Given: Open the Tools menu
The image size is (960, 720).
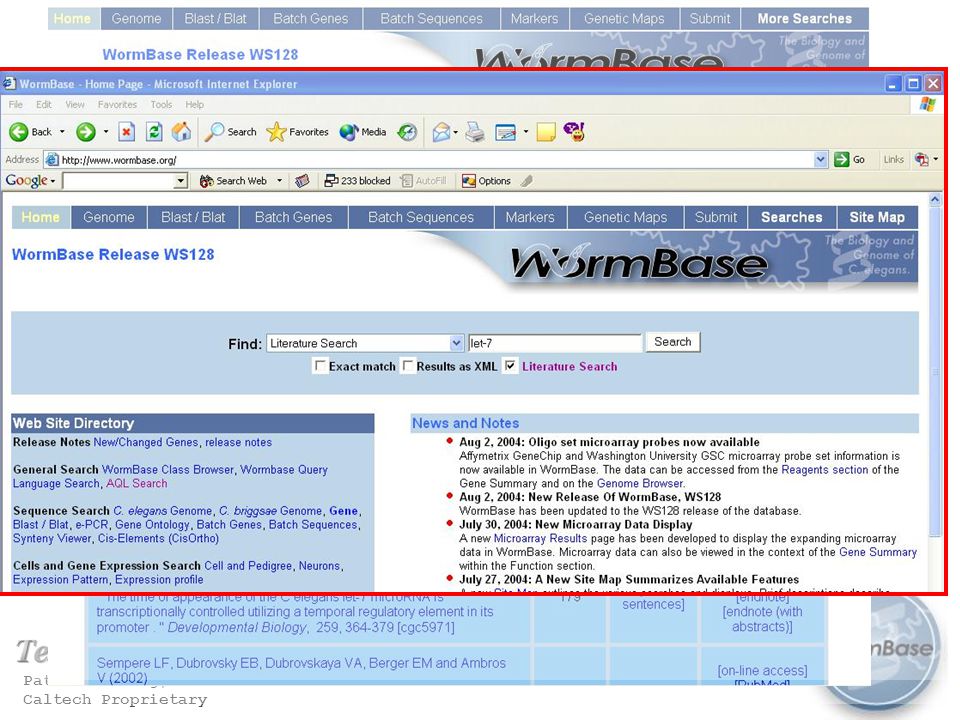Looking at the screenshot, I should click(161, 105).
